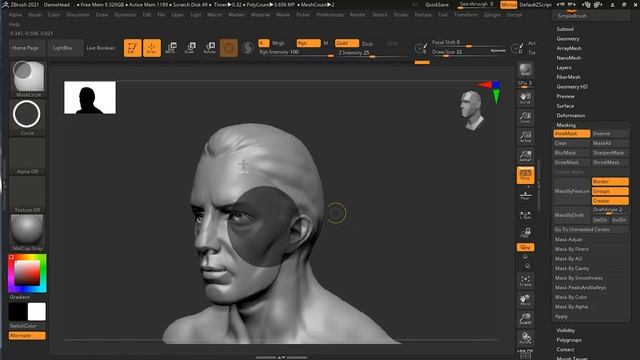Click the silhouette reference thumbnail
This screenshot has width=640, height=360.
(x=90, y=98)
